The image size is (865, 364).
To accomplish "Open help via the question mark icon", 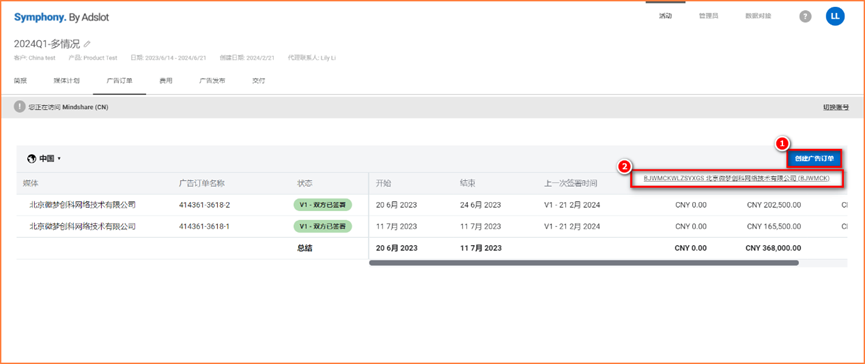I will (x=805, y=17).
